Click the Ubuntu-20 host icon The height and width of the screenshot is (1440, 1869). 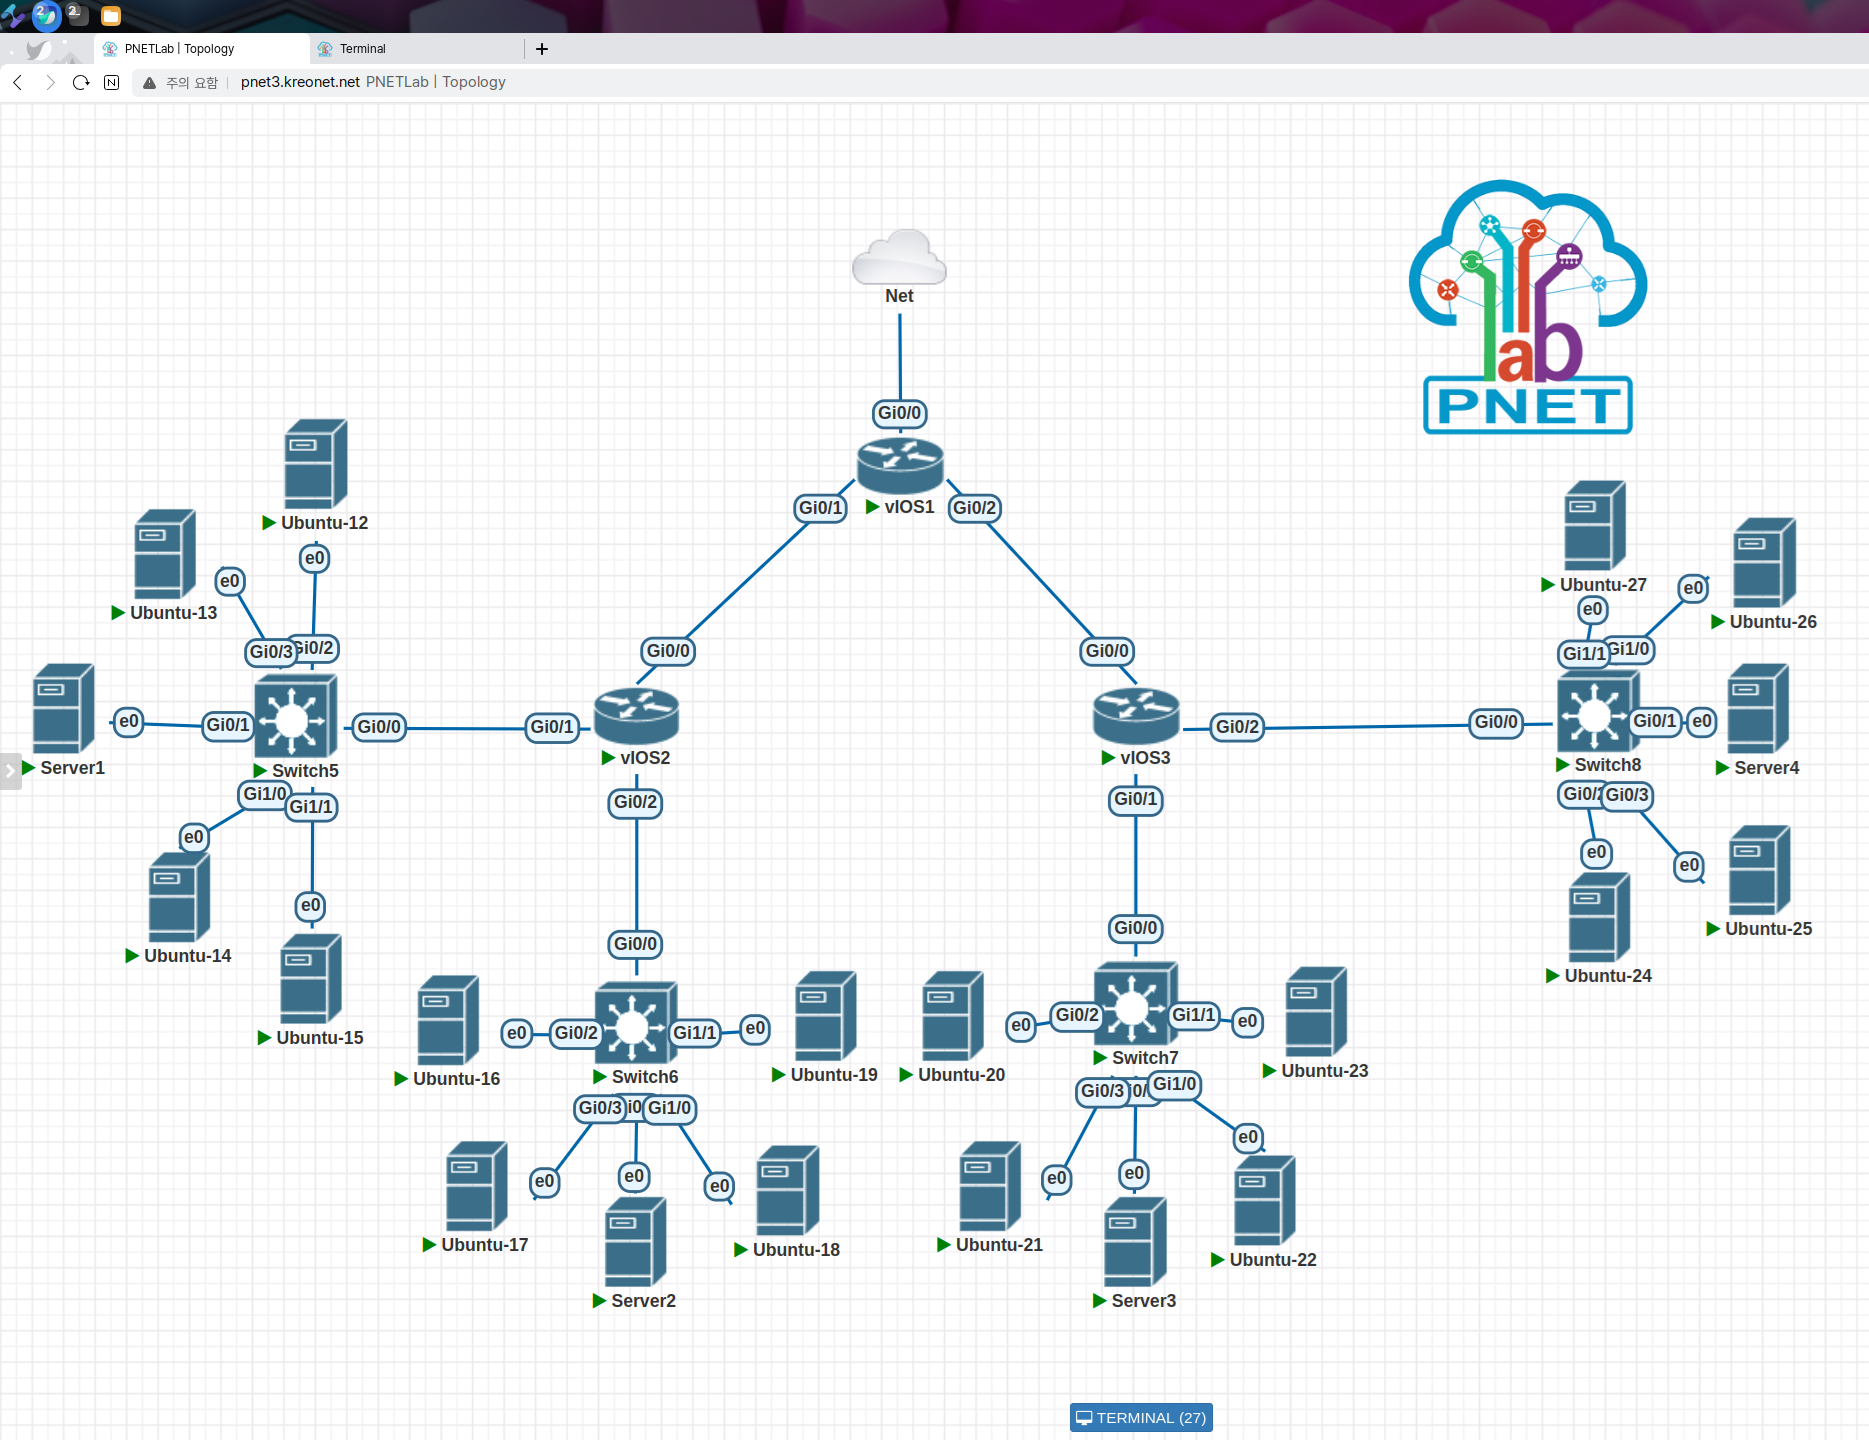coord(953,1016)
